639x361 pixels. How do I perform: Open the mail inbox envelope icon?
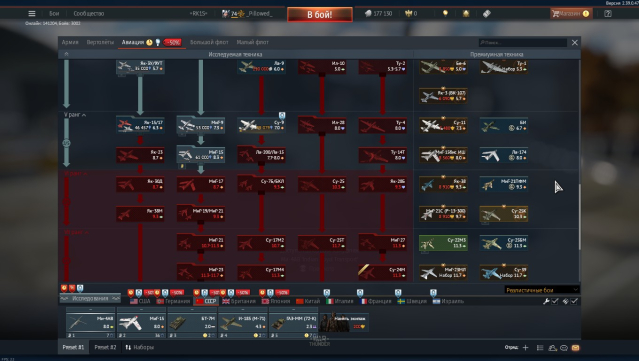point(575,348)
